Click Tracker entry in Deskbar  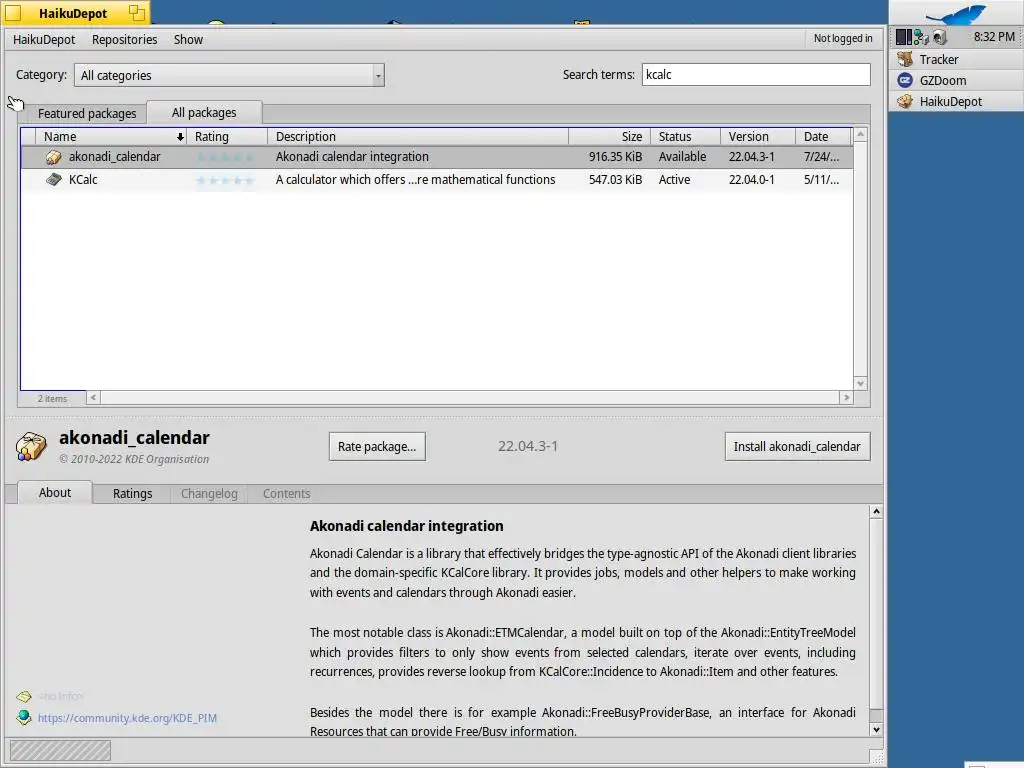pos(956,59)
